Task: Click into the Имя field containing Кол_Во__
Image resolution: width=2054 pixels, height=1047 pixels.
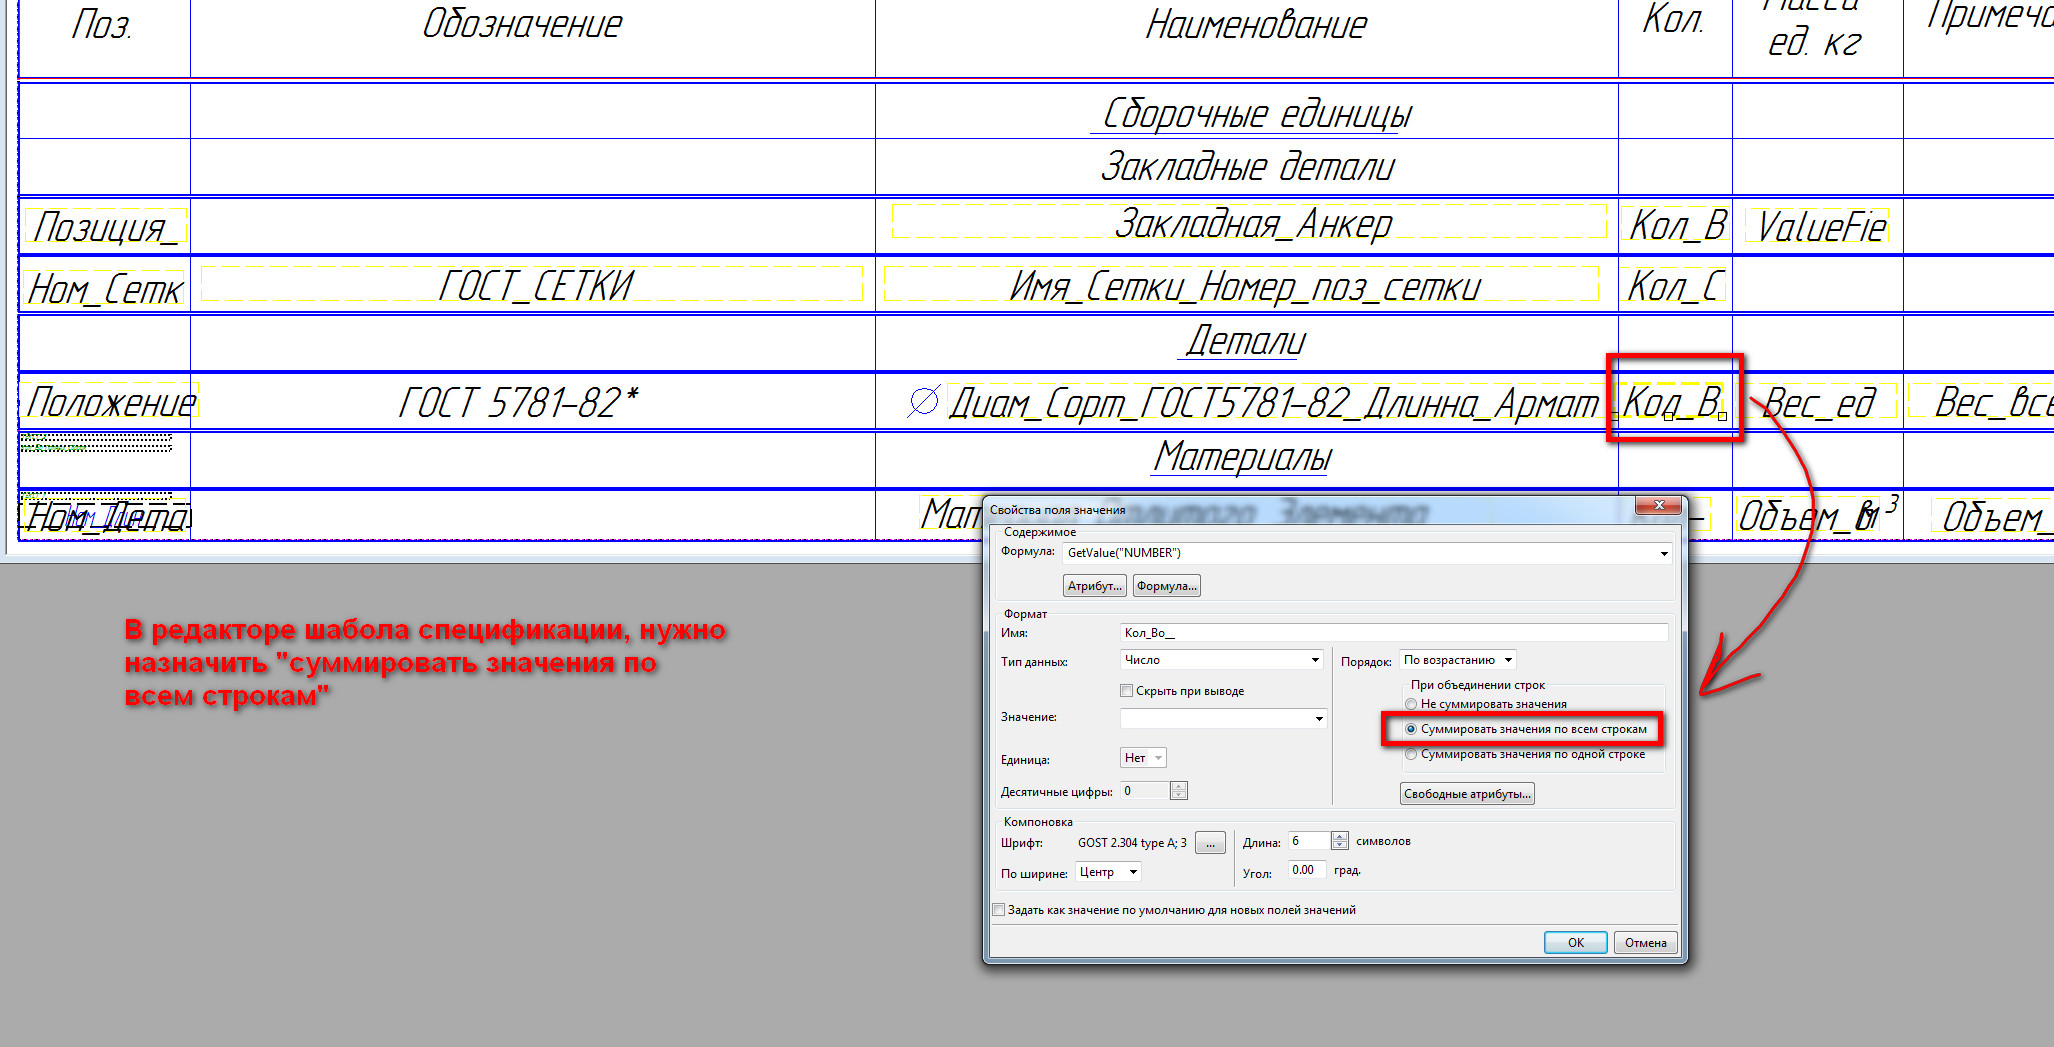Action: click(x=1394, y=633)
